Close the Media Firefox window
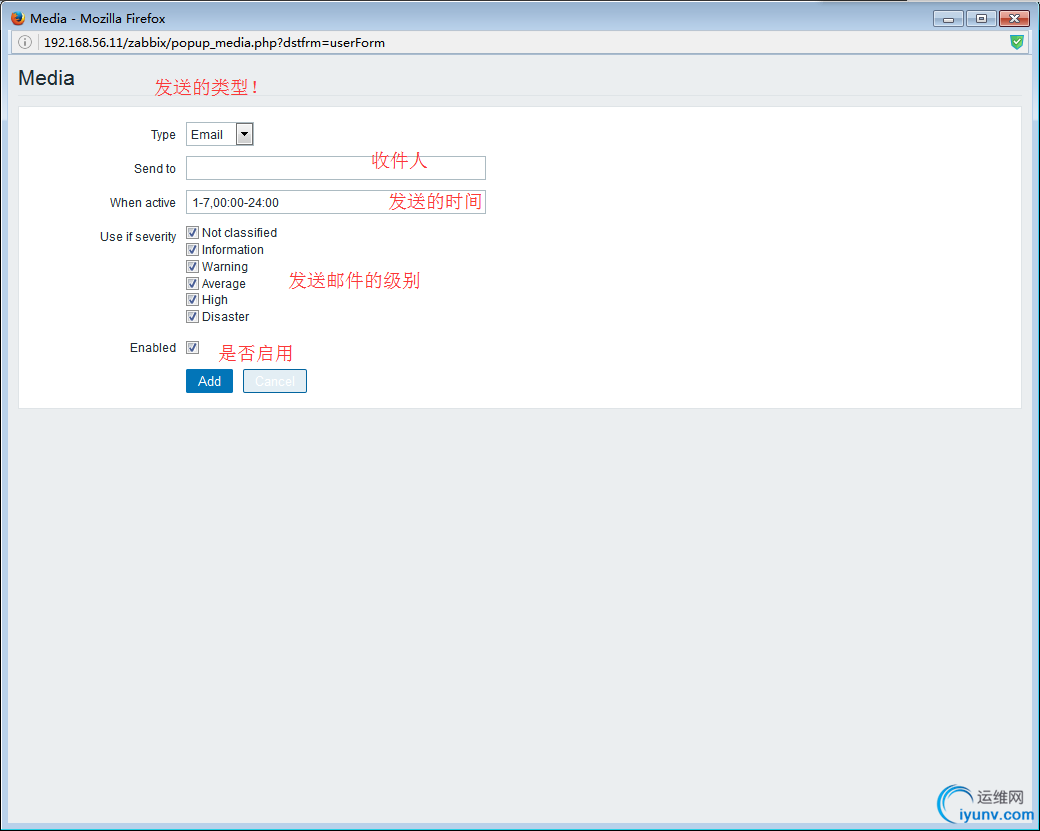The width and height of the screenshot is (1040, 831). [x=1014, y=19]
